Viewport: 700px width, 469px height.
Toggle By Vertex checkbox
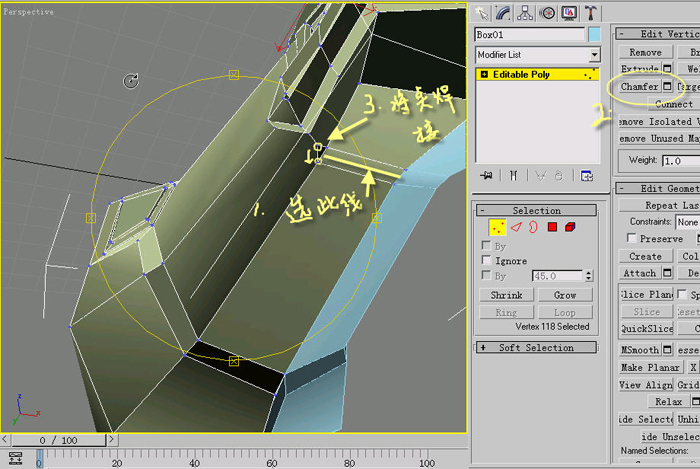click(x=487, y=245)
